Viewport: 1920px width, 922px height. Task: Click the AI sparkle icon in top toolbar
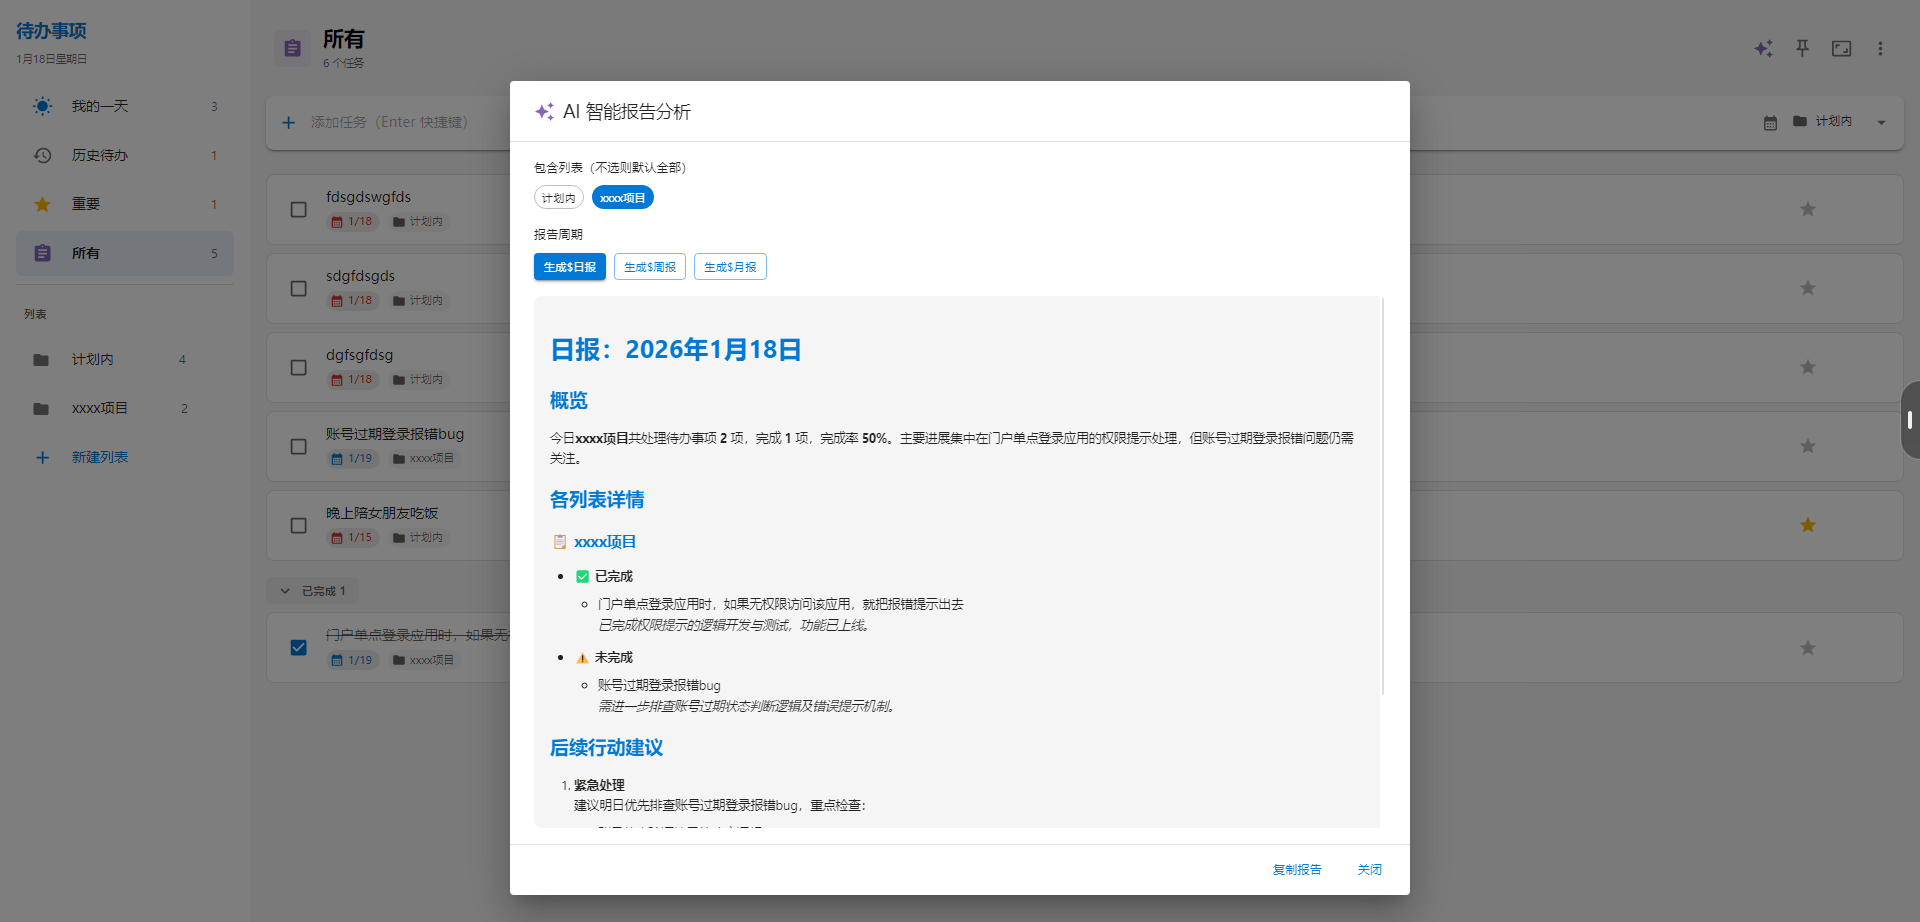click(x=1763, y=49)
